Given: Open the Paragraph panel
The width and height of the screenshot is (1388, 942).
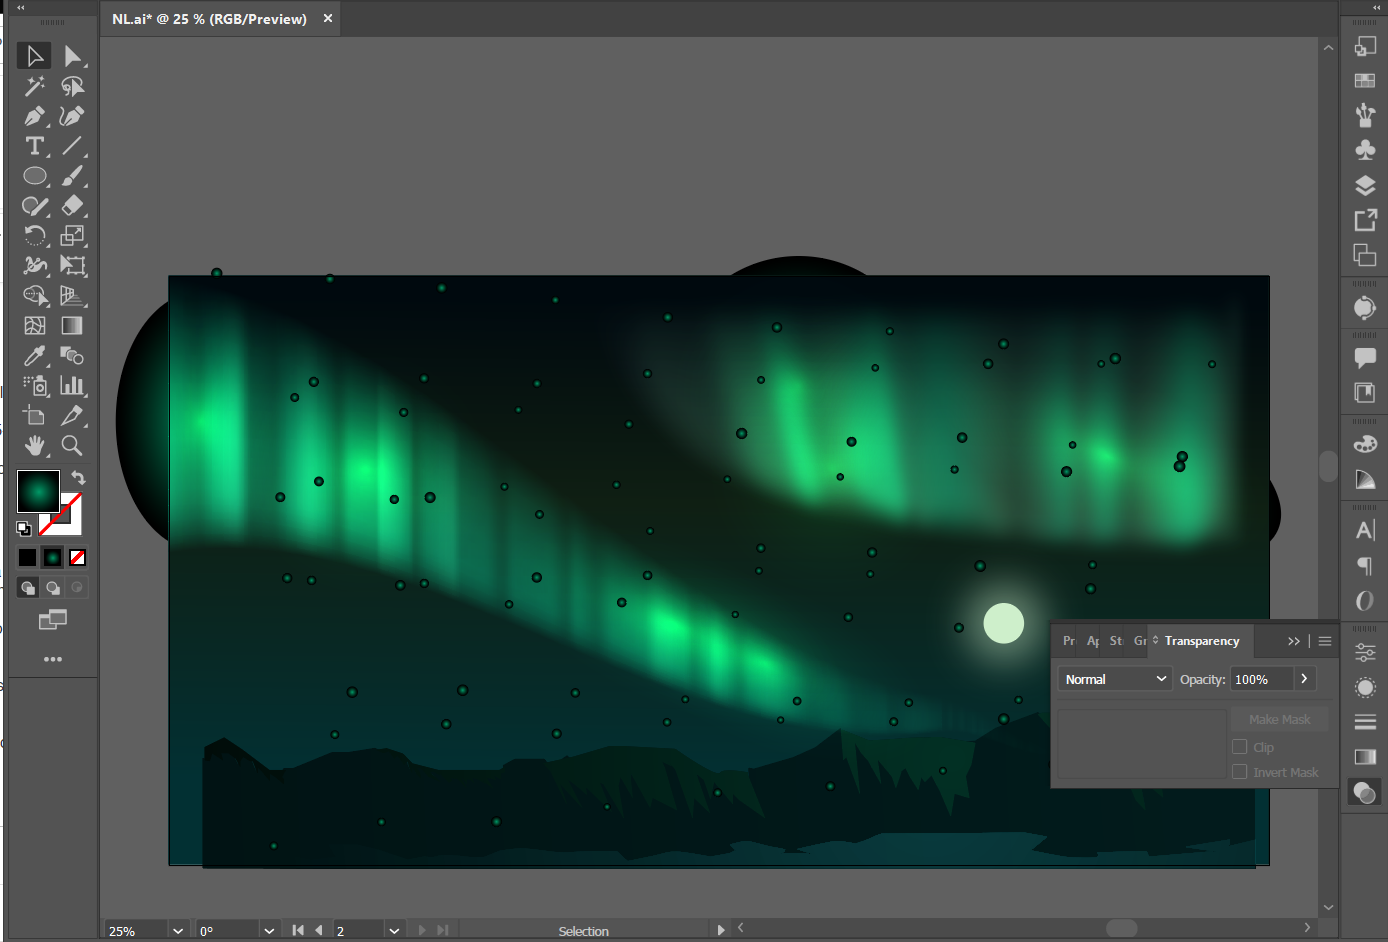Looking at the screenshot, I should [1365, 566].
